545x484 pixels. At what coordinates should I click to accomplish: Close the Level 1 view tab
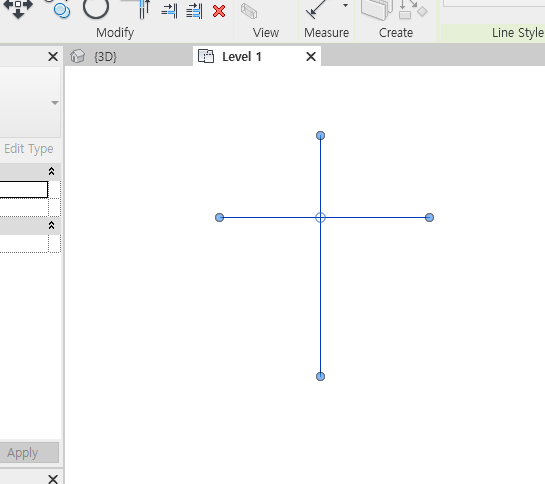(311, 56)
